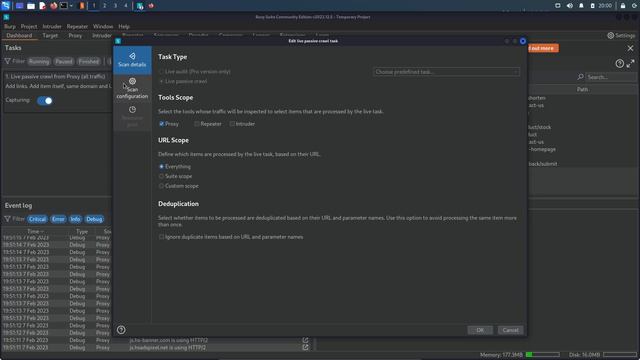Toggle the Debug event log filter
Screen dimensions: 640x360
(x=94, y=219)
